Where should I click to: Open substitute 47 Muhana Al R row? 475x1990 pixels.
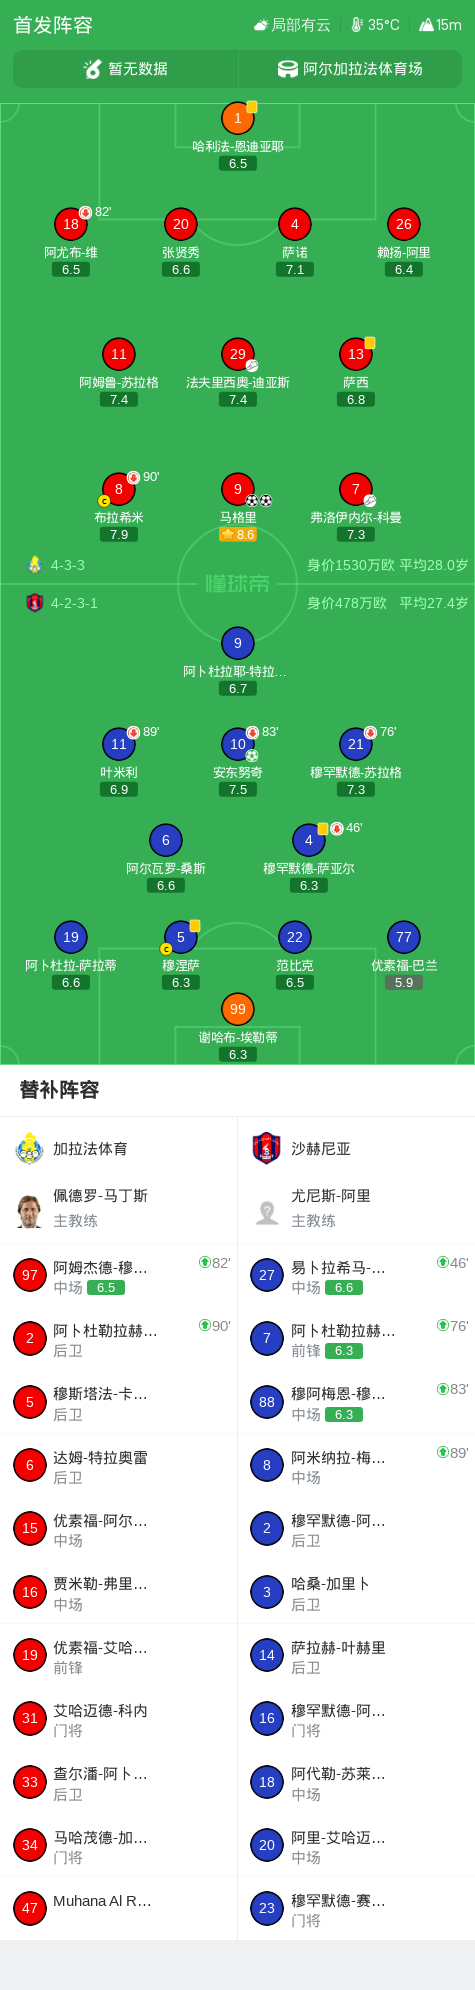click(118, 1908)
